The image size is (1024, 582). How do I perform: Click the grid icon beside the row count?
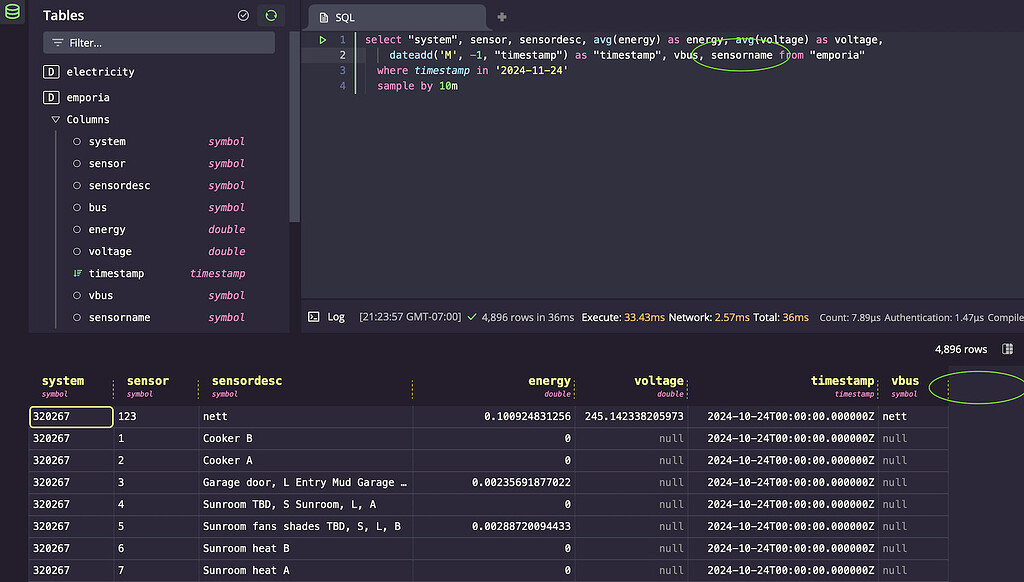pyautogui.click(x=1010, y=348)
